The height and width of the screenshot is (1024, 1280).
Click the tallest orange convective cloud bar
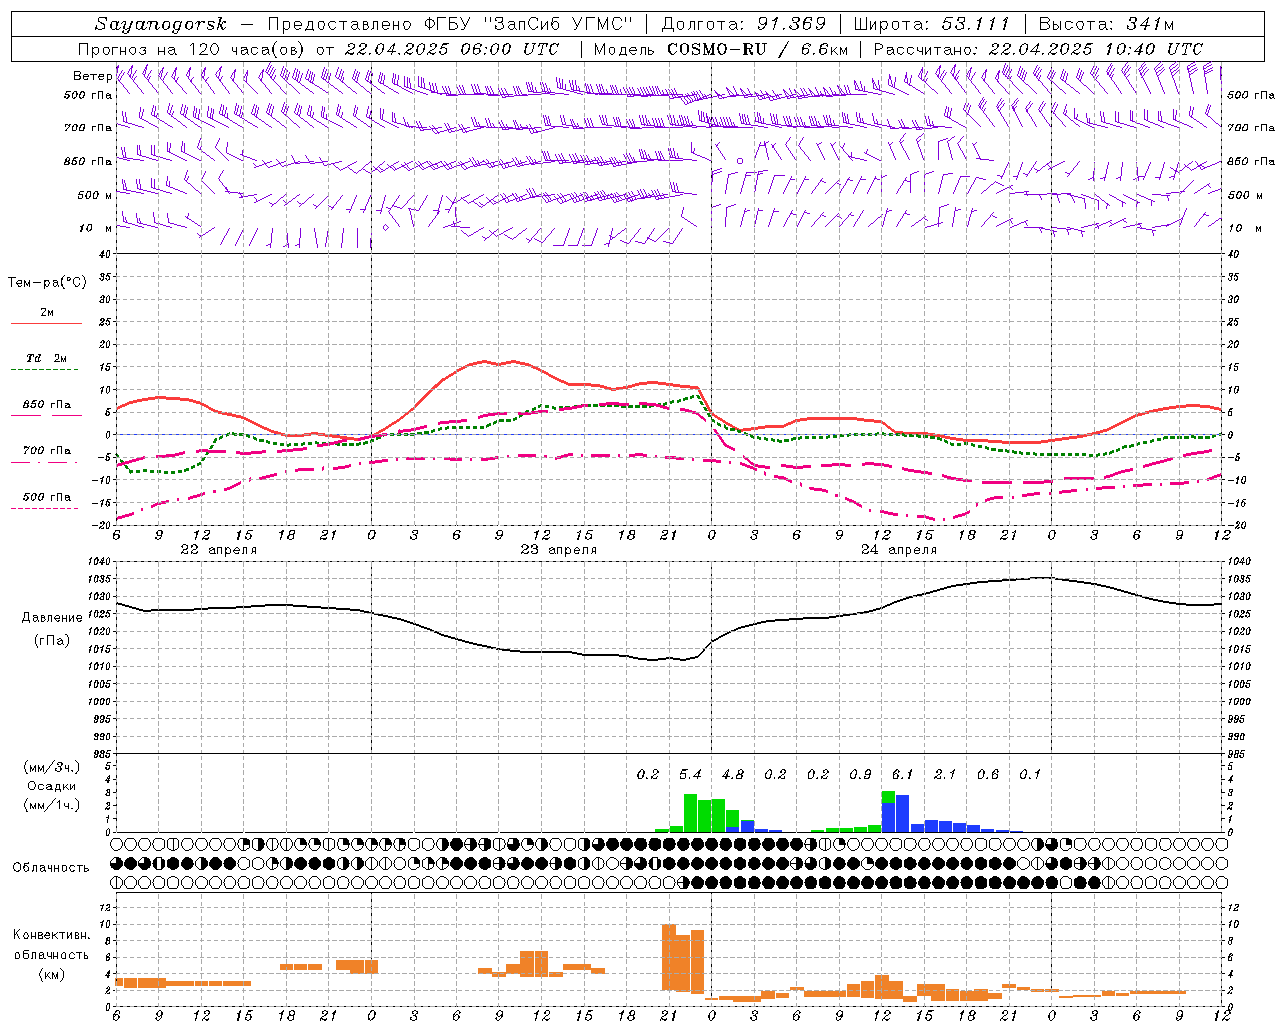[669, 958]
